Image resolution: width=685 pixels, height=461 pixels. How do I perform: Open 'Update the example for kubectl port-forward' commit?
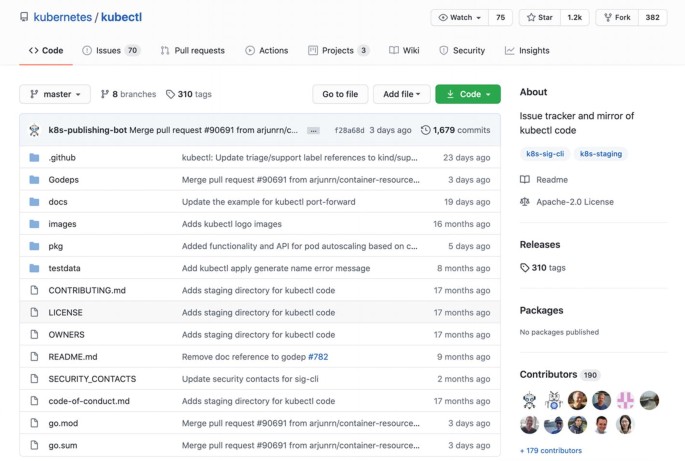(x=269, y=202)
